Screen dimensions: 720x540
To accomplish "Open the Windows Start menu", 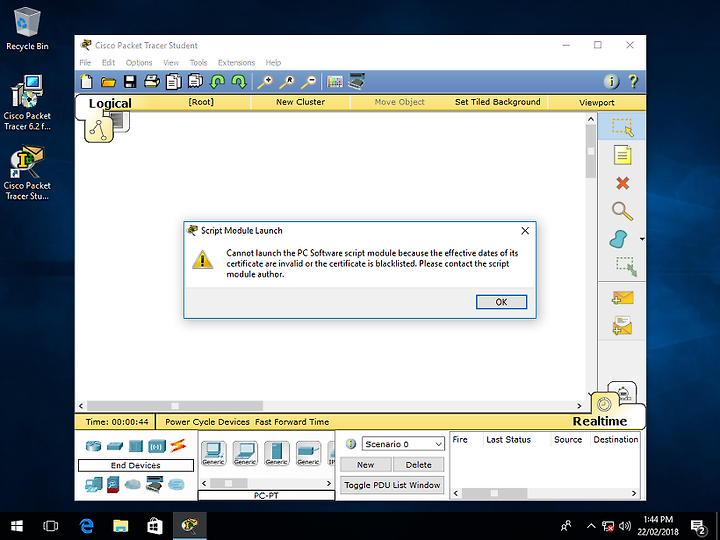I will coord(17,526).
